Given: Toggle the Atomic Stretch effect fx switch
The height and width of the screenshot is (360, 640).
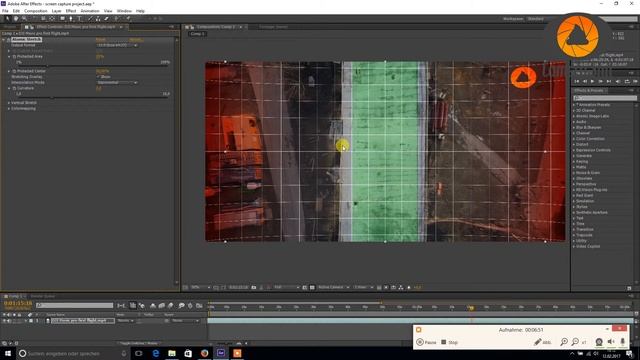Looking at the screenshot, I should click(9, 40).
